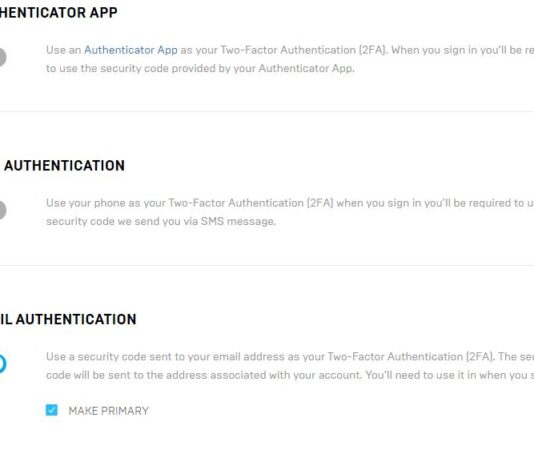
Task: Click the 'code will be sent to the address' line
Action: (x=290, y=375)
